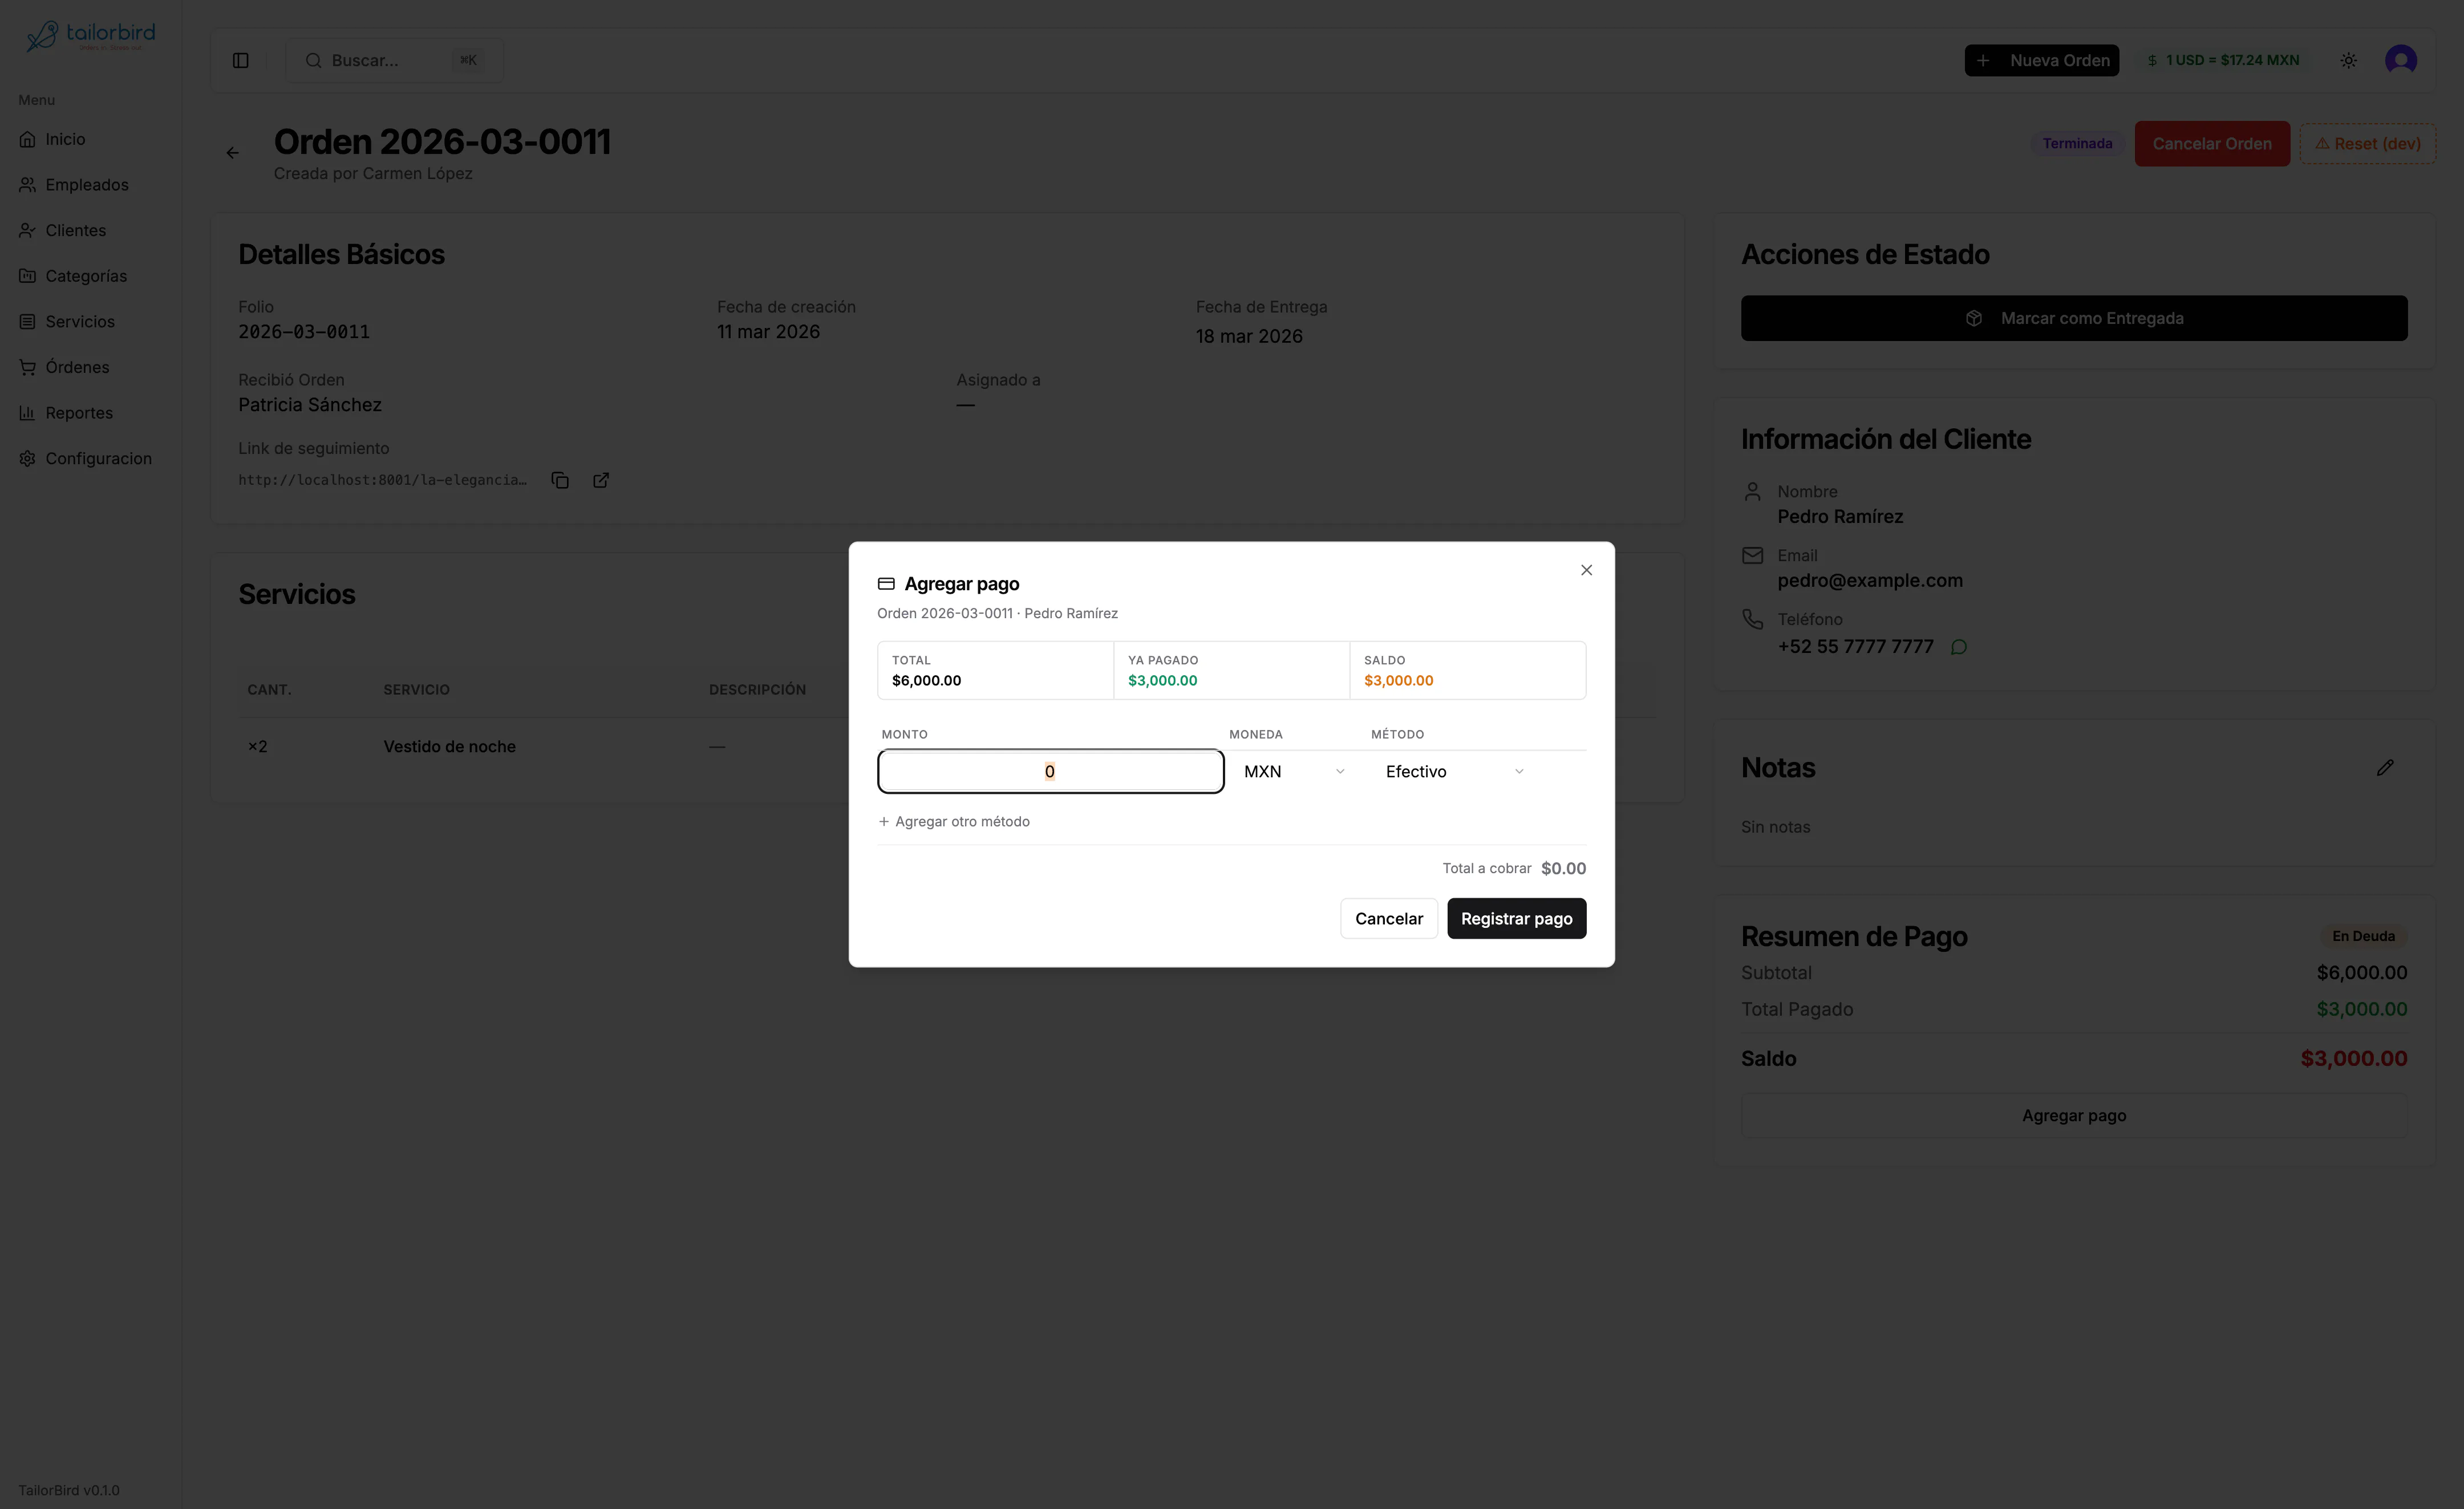Click the tracking URL text
The width and height of the screenshot is (2464, 1509).
382,481
